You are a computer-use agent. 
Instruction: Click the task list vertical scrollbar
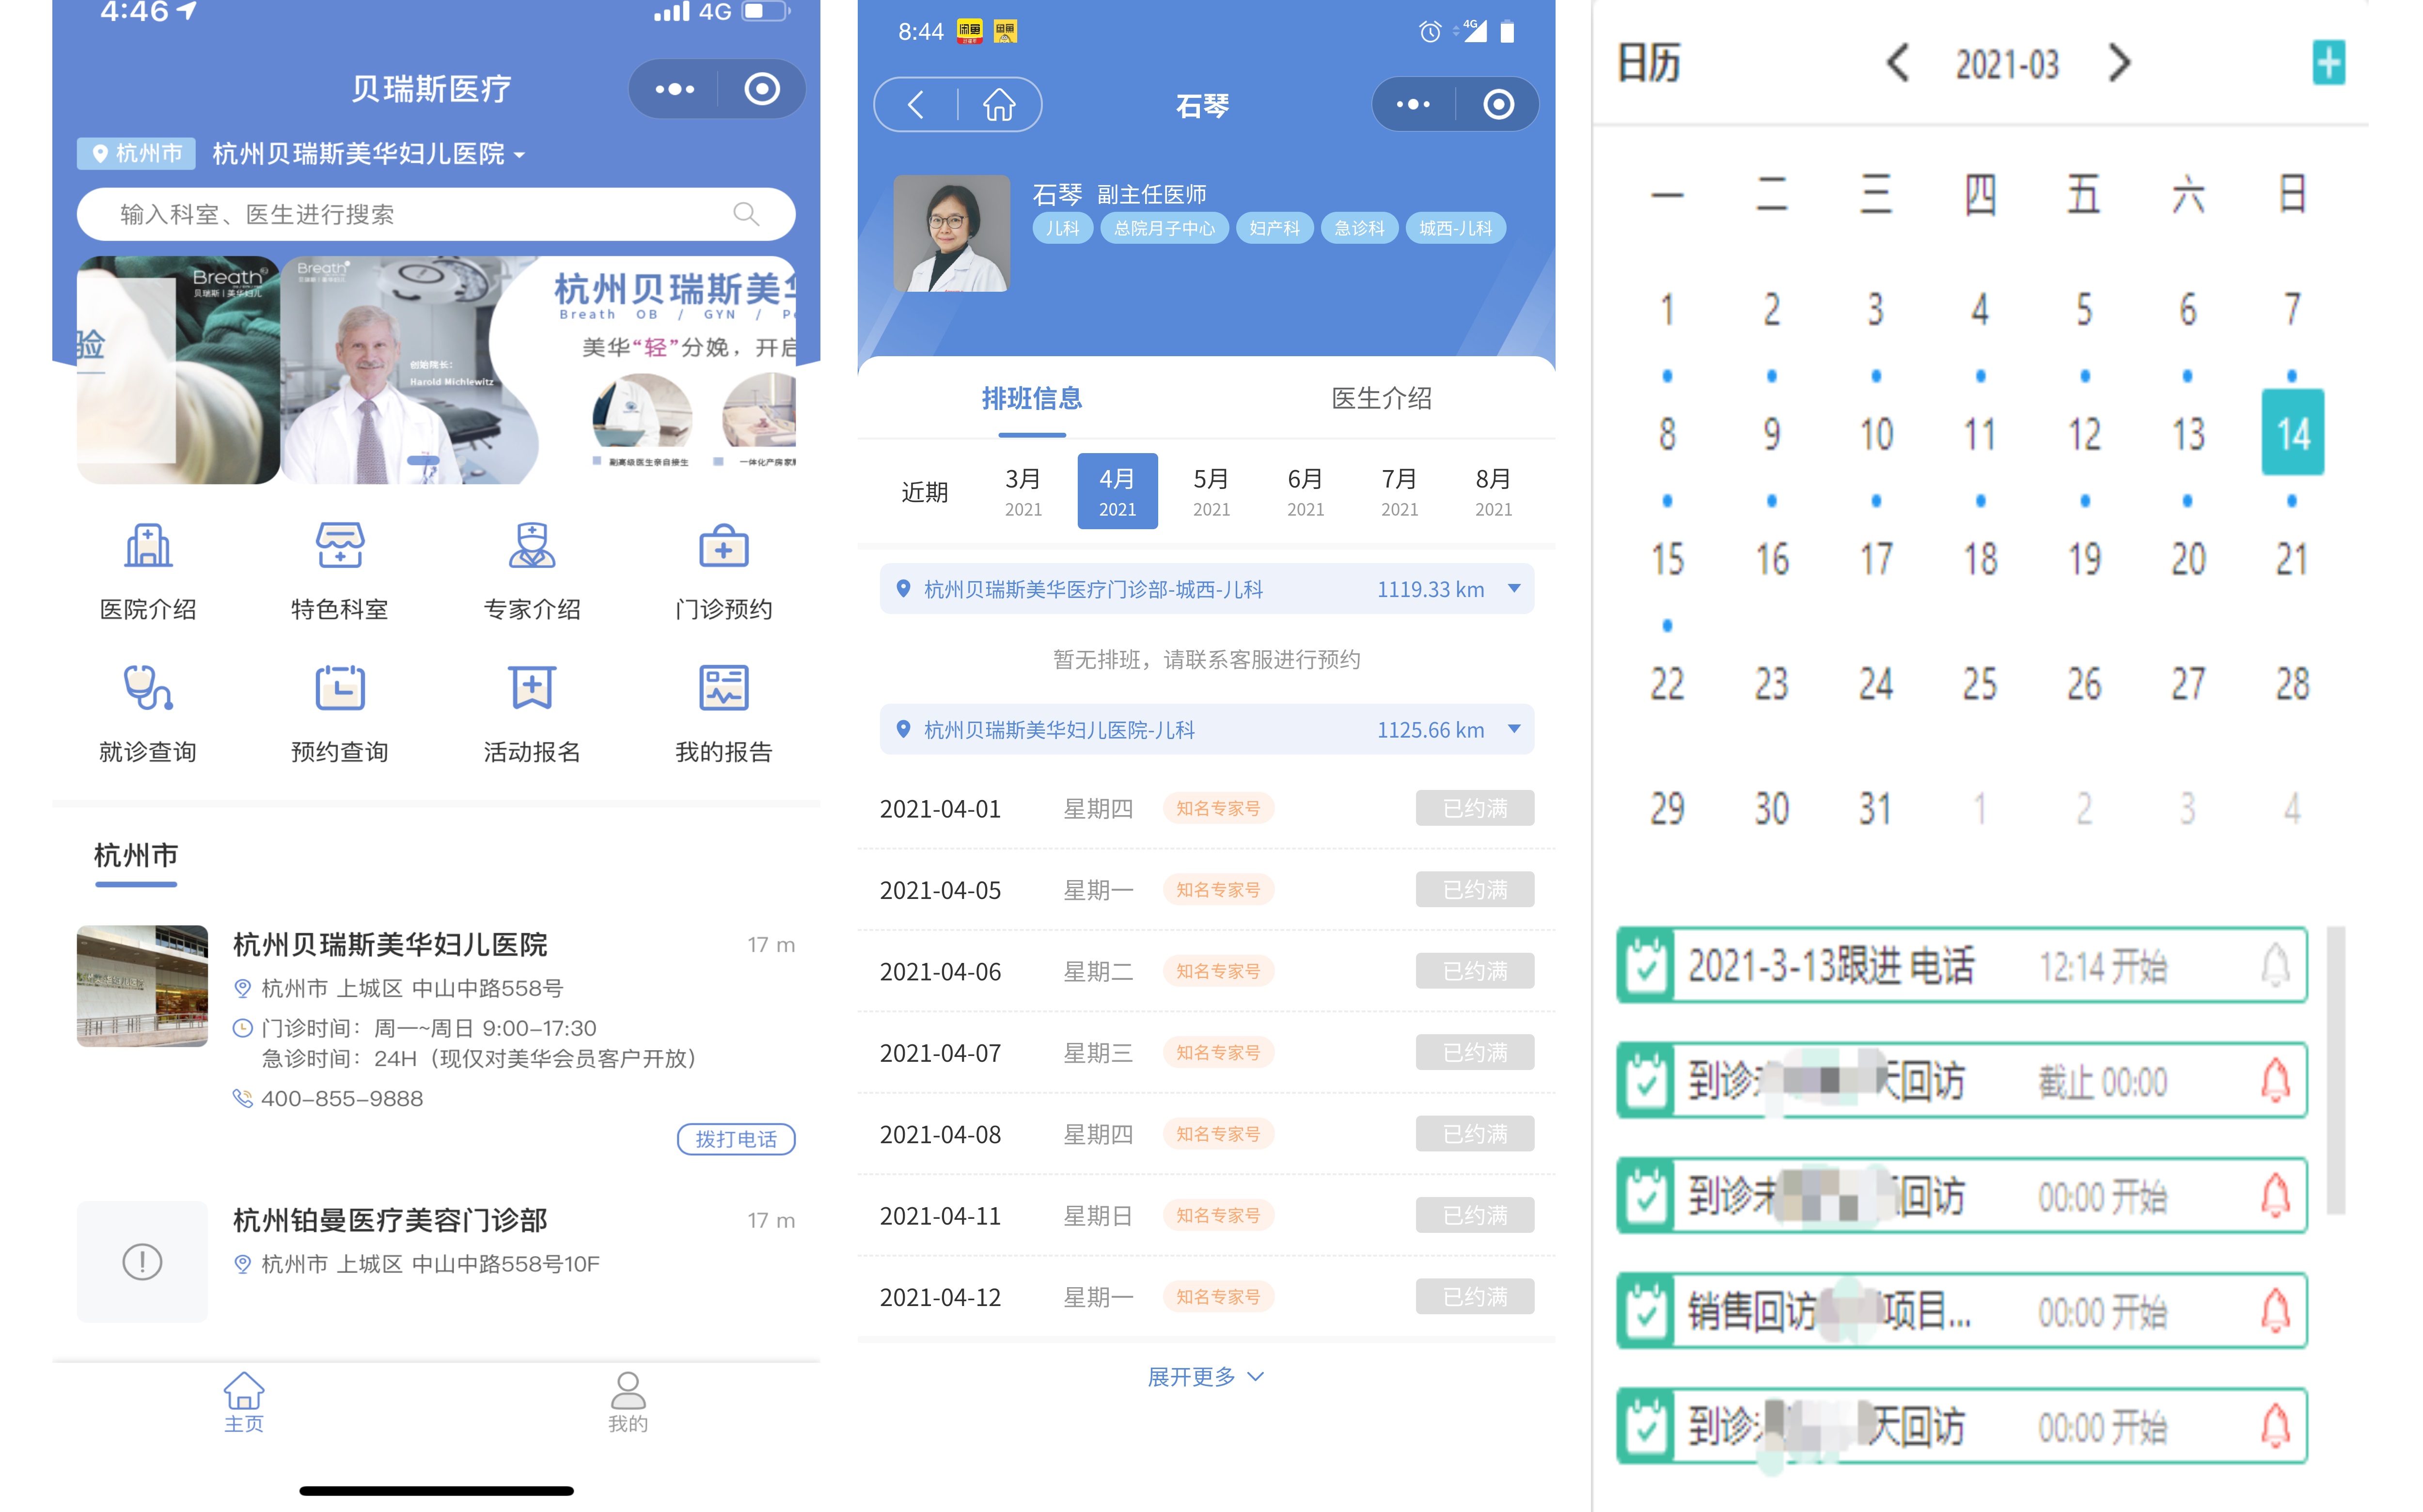[x=2335, y=1070]
